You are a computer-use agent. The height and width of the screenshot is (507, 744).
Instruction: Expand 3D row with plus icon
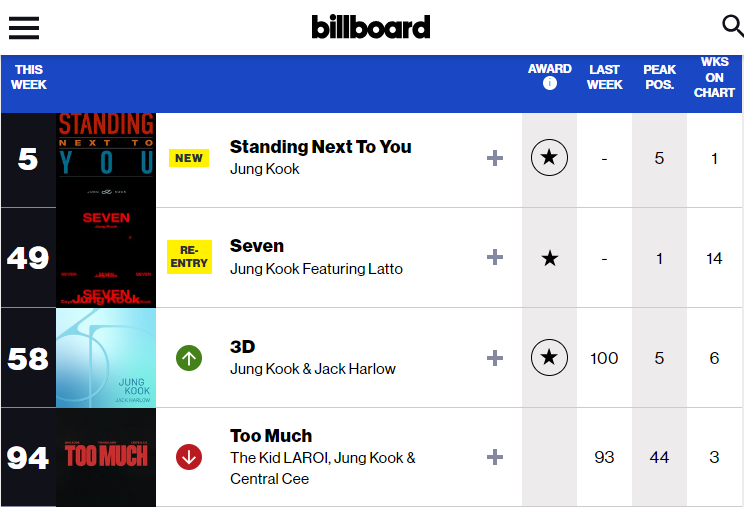coord(494,358)
